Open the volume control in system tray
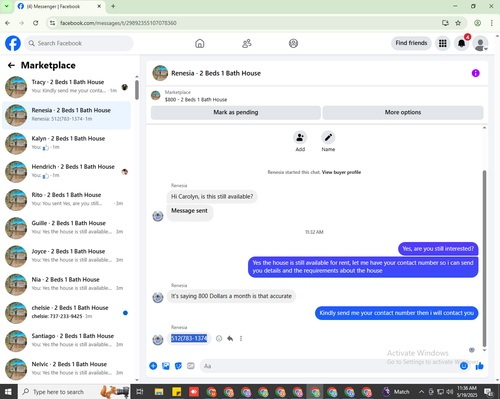Viewport: 500px width, 399px height. pyautogui.click(x=450, y=392)
